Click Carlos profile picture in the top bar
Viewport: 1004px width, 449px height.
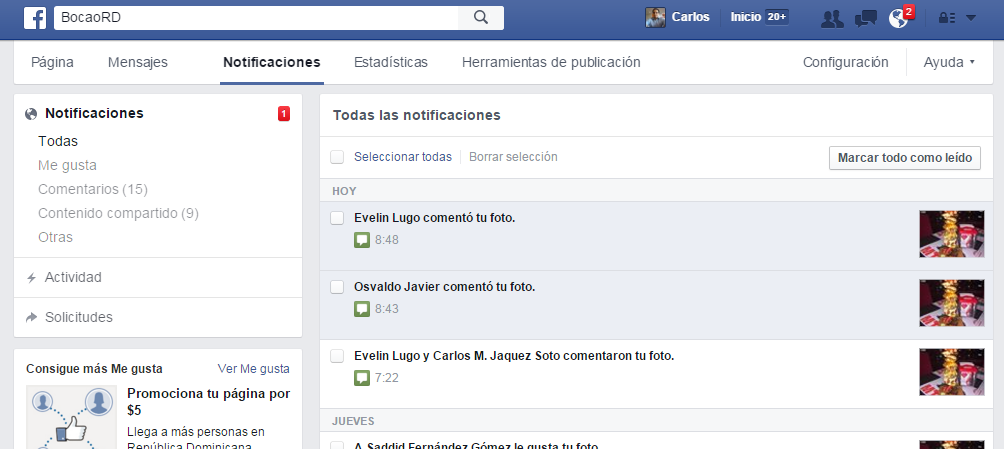pos(655,17)
